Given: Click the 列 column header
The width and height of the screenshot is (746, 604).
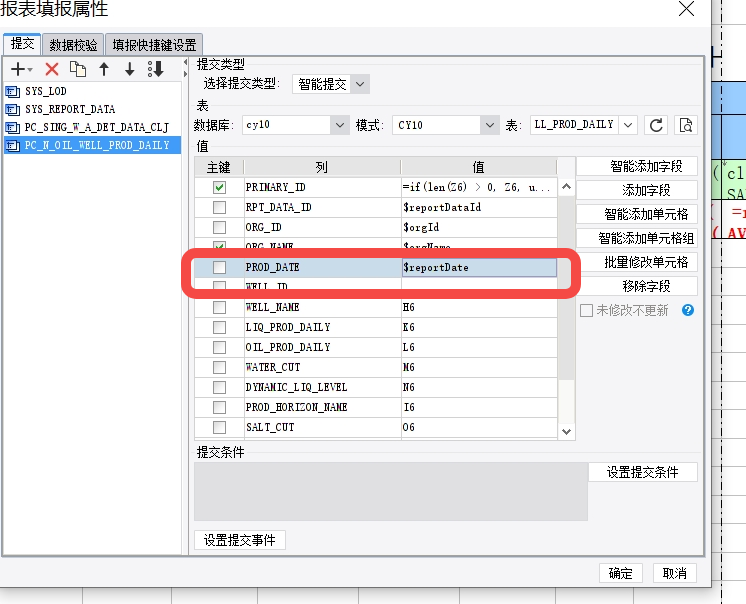Looking at the screenshot, I should [x=322, y=167].
